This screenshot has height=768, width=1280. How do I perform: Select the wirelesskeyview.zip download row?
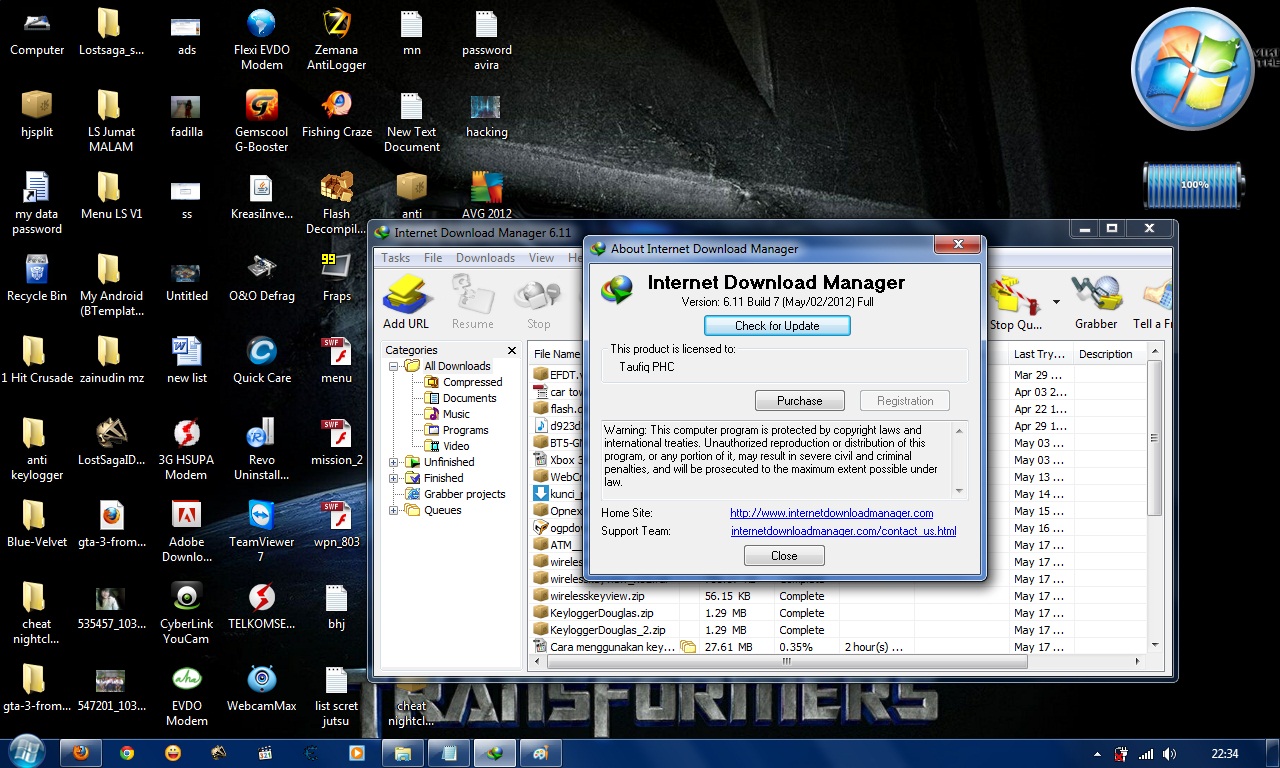(838, 596)
